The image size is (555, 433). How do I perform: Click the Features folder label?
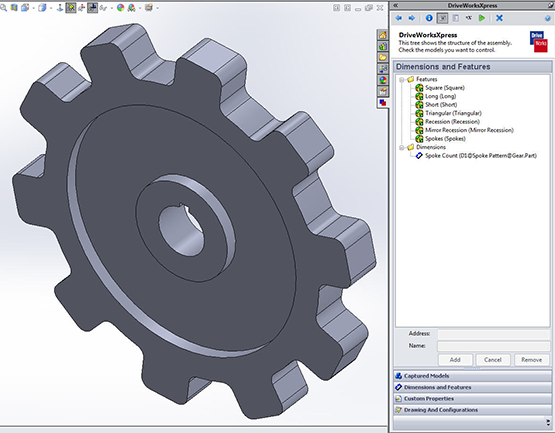point(427,79)
